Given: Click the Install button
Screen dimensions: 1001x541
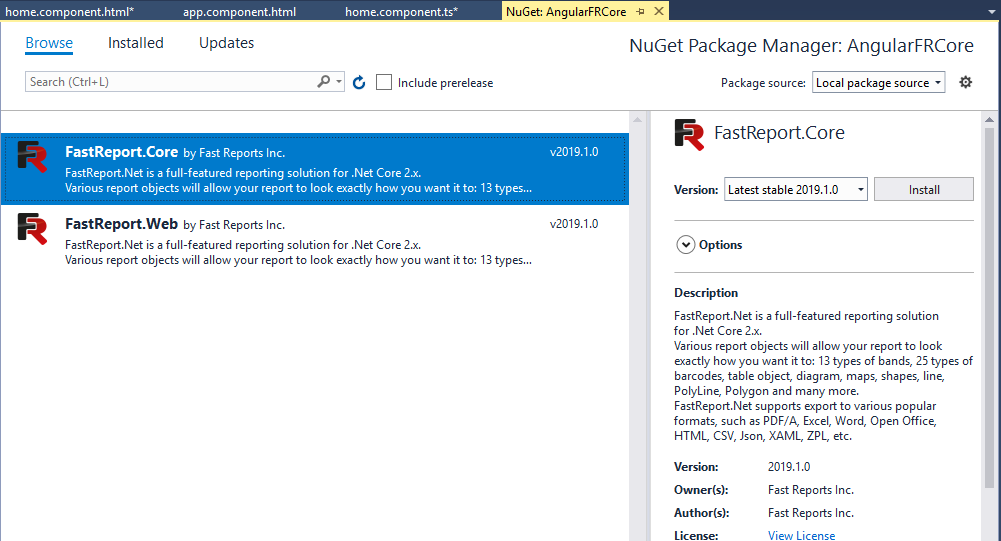Looking at the screenshot, I should coord(923,189).
